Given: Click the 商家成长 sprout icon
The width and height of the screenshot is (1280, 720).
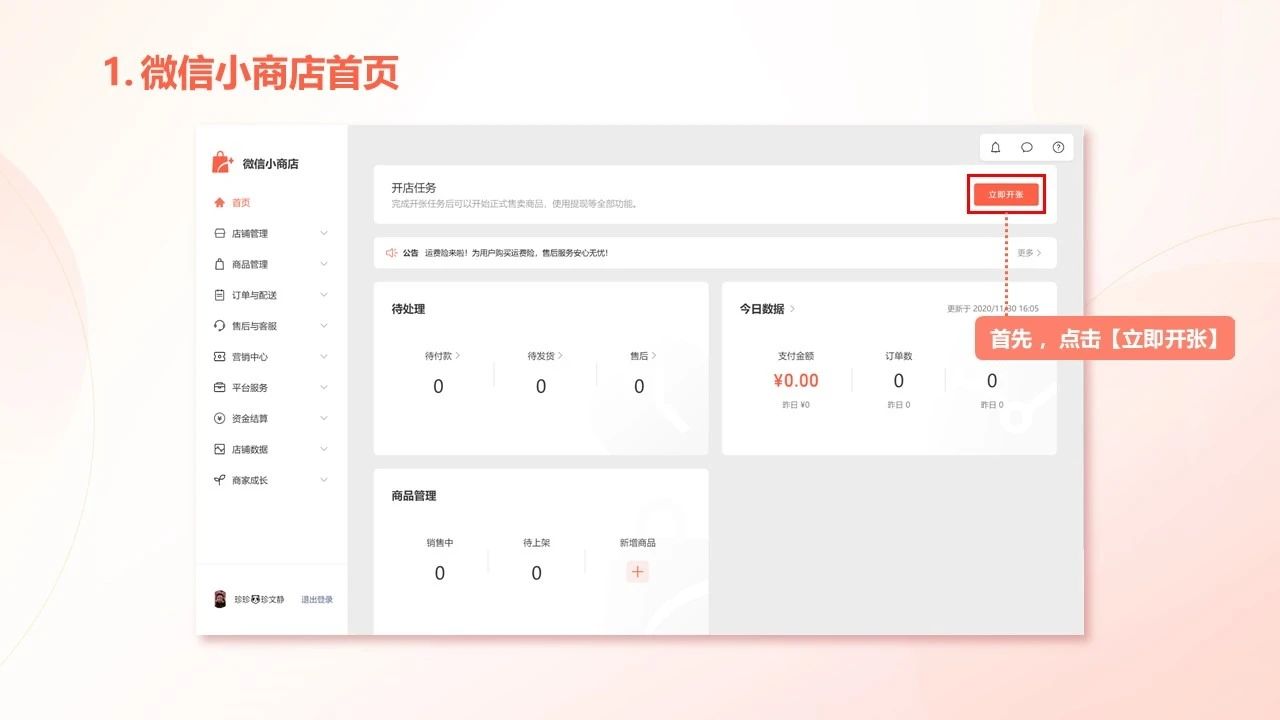Looking at the screenshot, I should 220,480.
